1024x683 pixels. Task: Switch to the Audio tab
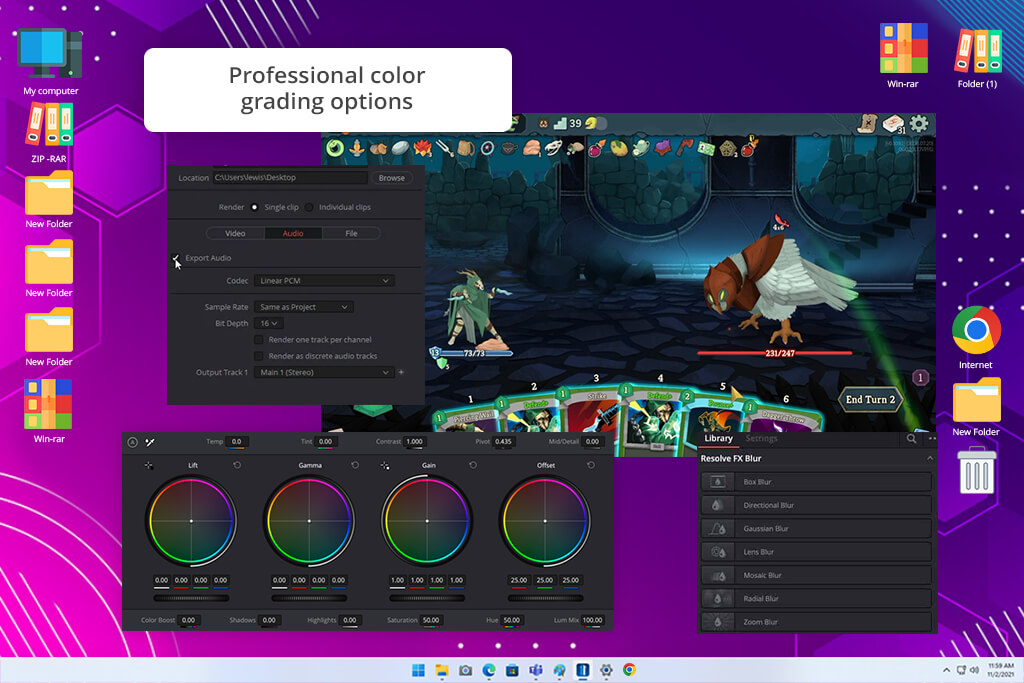tap(293, 233)
